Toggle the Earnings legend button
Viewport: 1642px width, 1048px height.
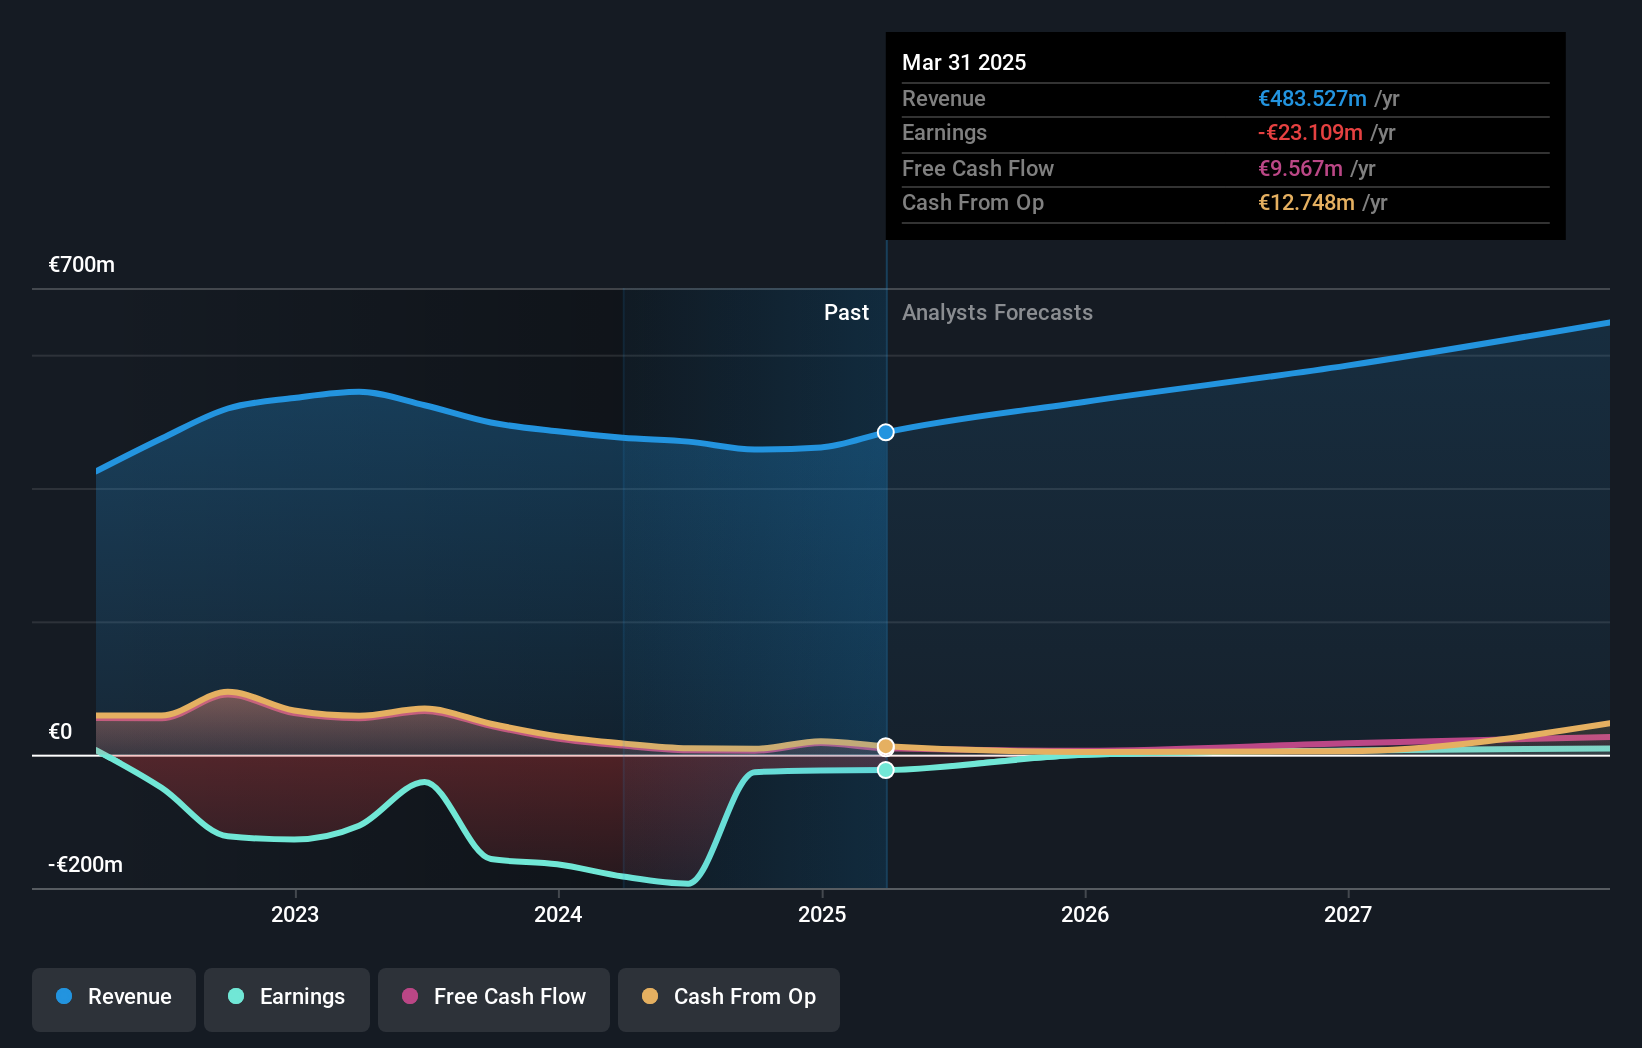pyautogui.click(x=287, y=999)
